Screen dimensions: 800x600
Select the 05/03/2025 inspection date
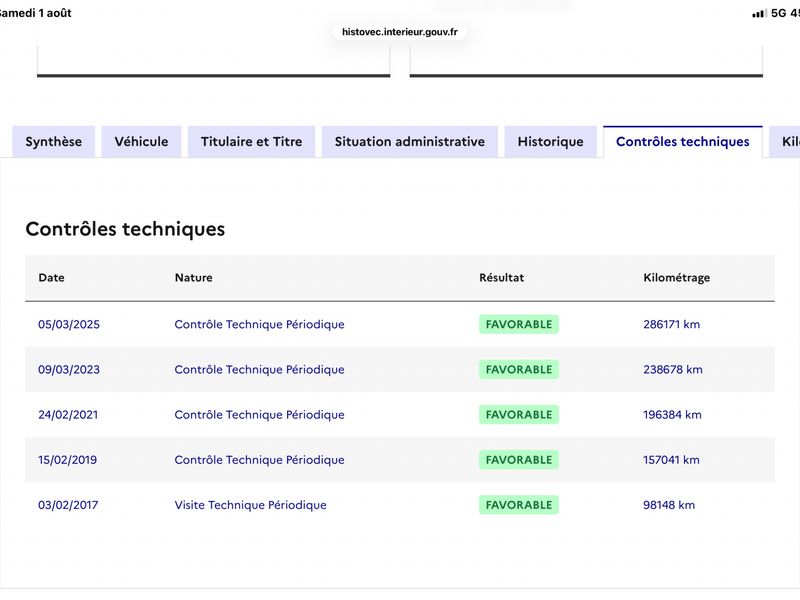69,324
